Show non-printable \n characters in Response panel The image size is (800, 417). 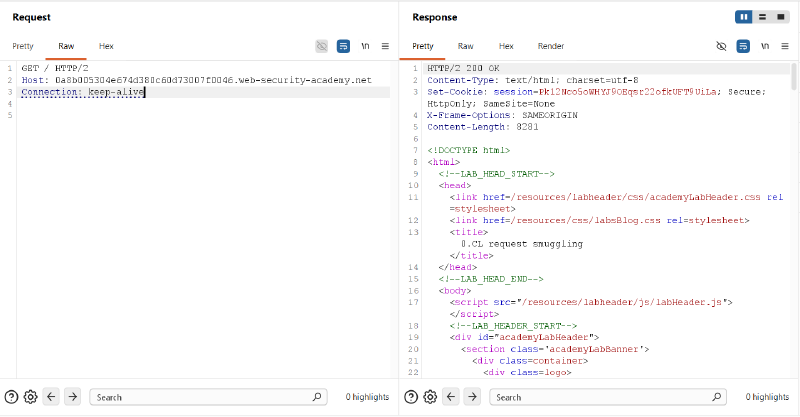765,46
